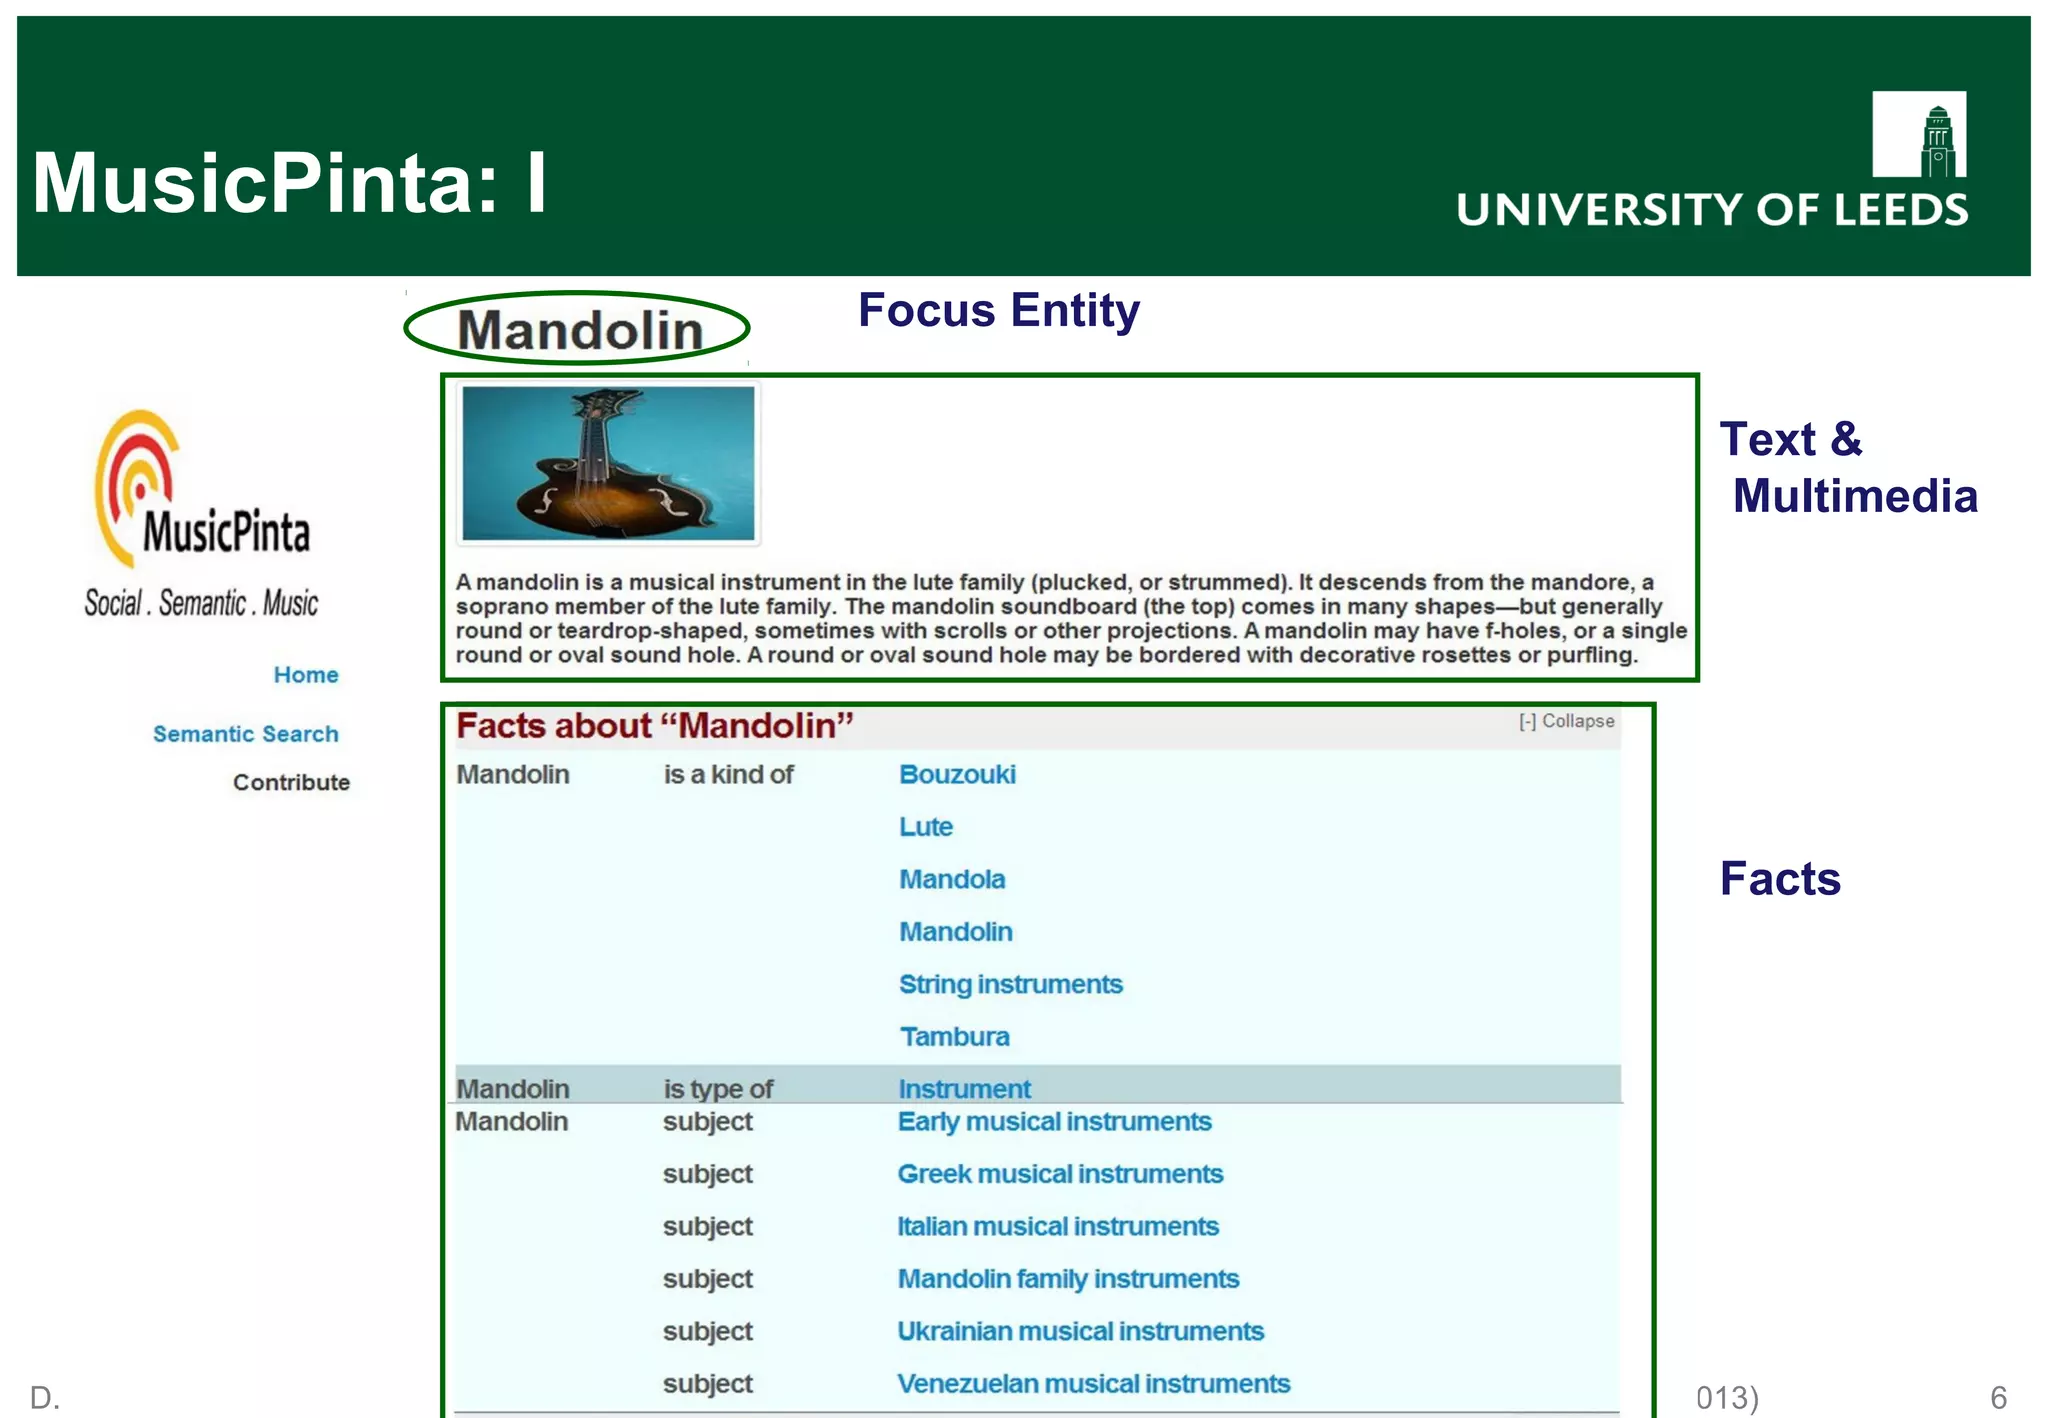Open Early musical instruments link
The width and height of the screenshot is (2048, 1418).
[x=1054, y=1122]
